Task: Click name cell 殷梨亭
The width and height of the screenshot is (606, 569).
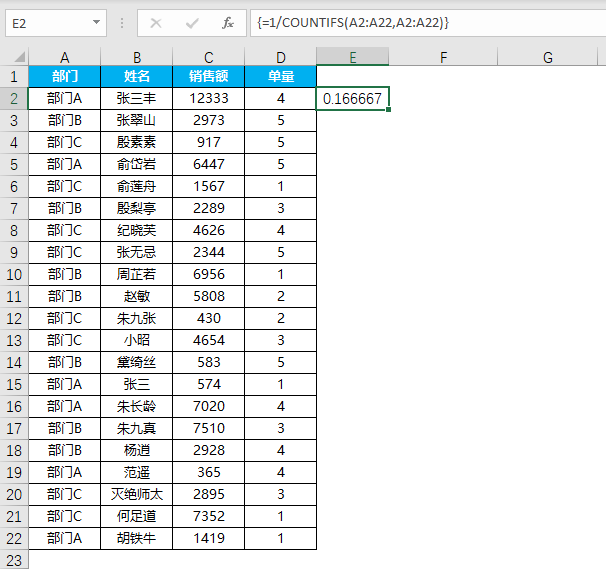Action: [x=136, y=209]
